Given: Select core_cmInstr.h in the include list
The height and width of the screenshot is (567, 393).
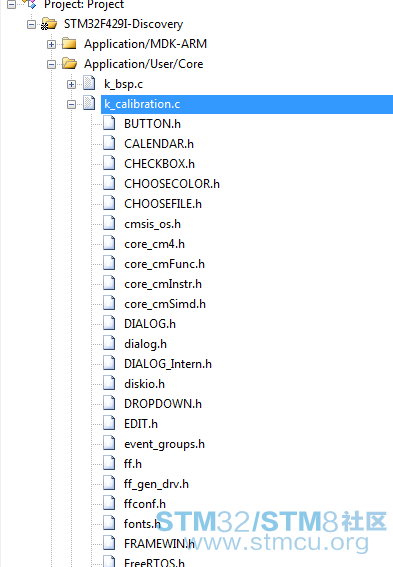Looking at the screenshot, I should (x=163, y=284).
